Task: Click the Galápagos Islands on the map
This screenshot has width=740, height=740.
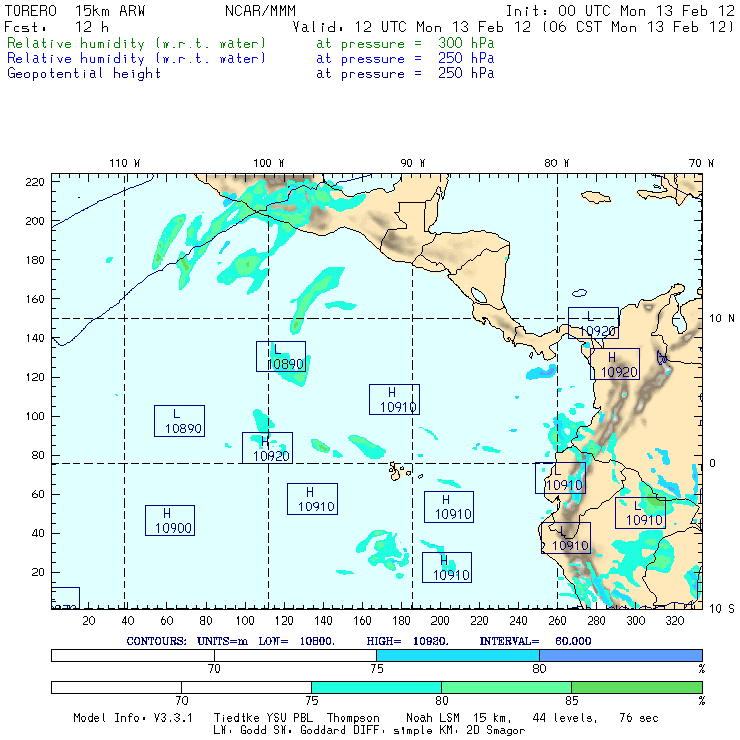Action: (400, 469)
